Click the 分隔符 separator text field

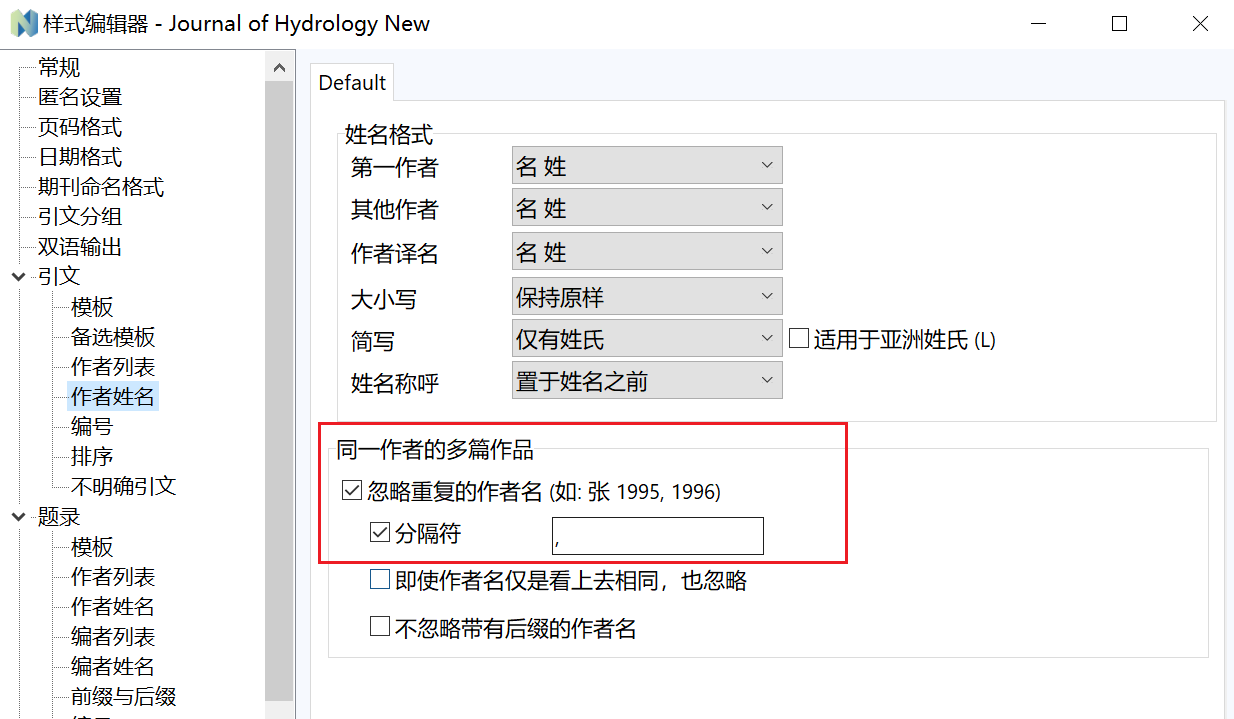(657, 536)
